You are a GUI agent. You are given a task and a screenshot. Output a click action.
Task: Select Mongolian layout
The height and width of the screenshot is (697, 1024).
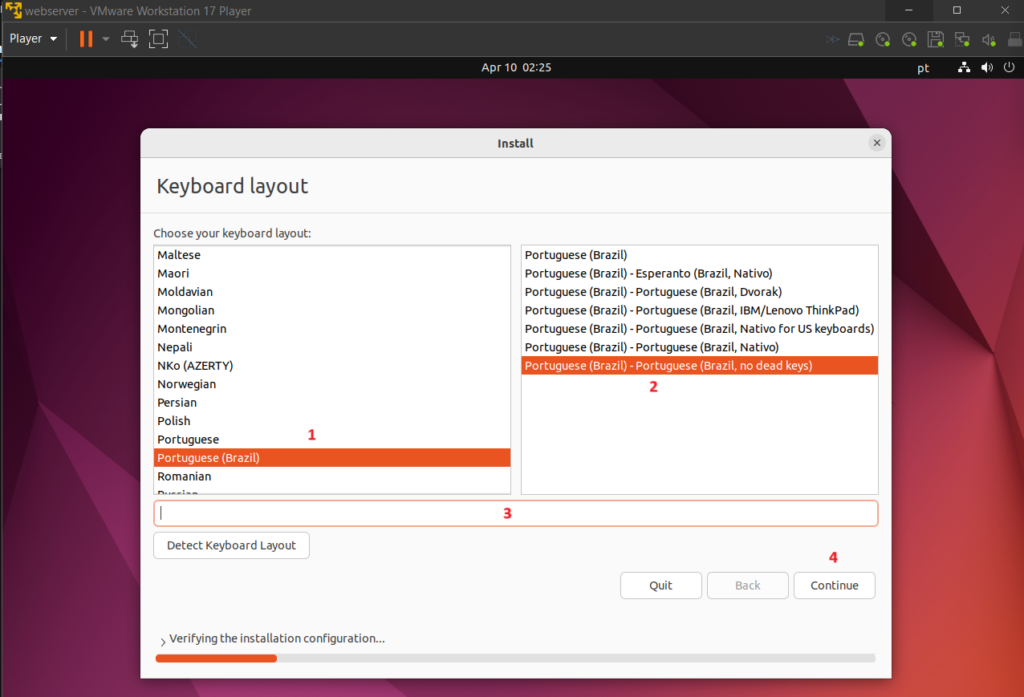click(332, 310)
